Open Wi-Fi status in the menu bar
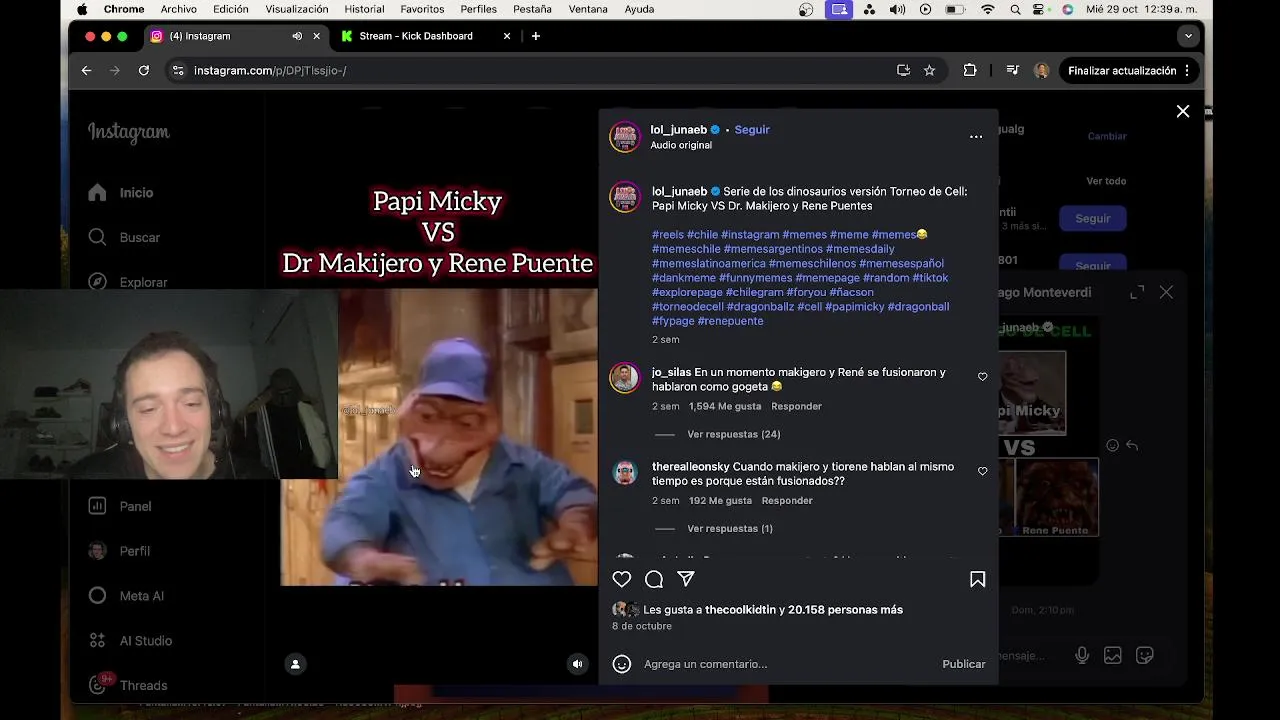Screen dimensions: 1280x720 [x=988, y=9]
